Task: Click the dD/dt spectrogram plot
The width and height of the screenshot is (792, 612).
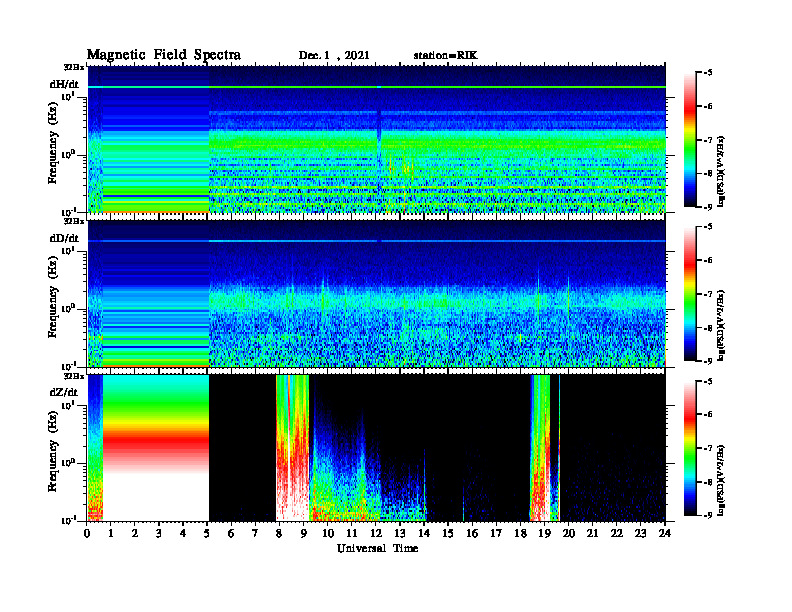Action: pyautogui.click(x=376, y=293)
